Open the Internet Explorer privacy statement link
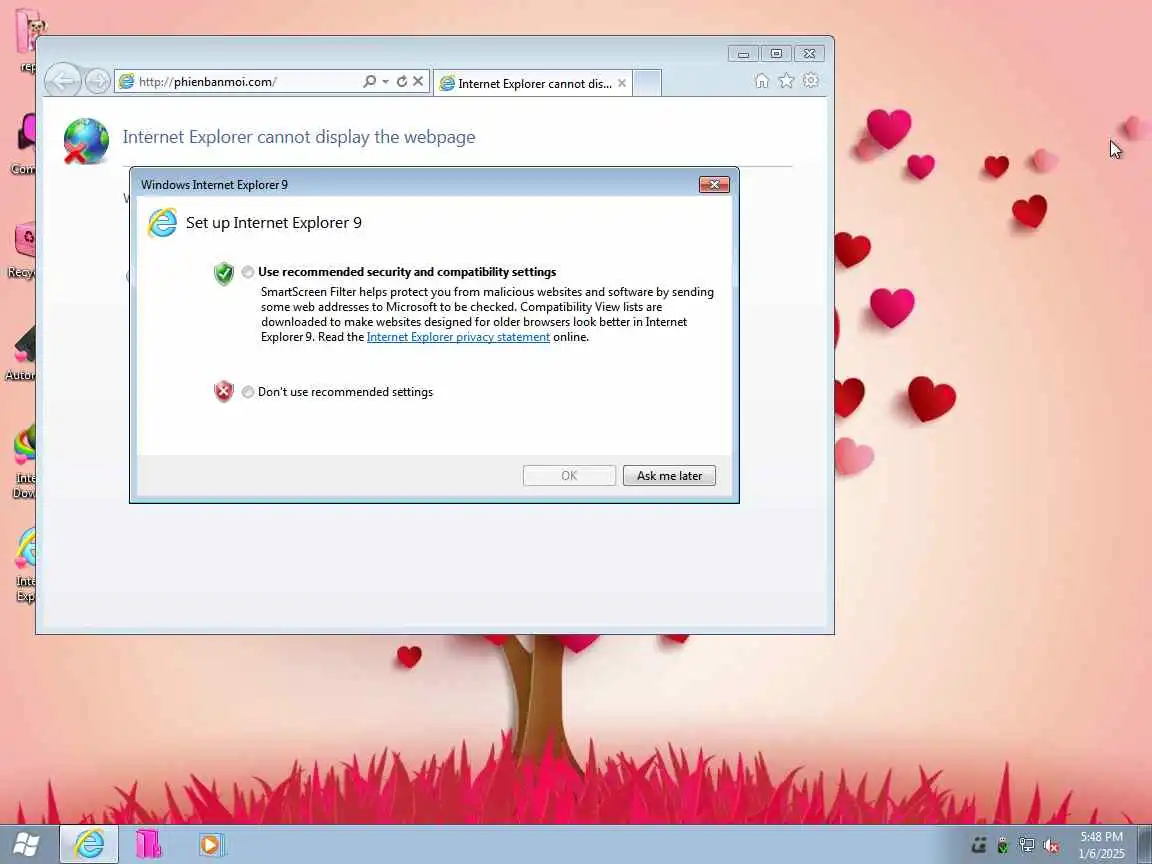The height and width of the screenshot is (864, 1152). point(458,336)
